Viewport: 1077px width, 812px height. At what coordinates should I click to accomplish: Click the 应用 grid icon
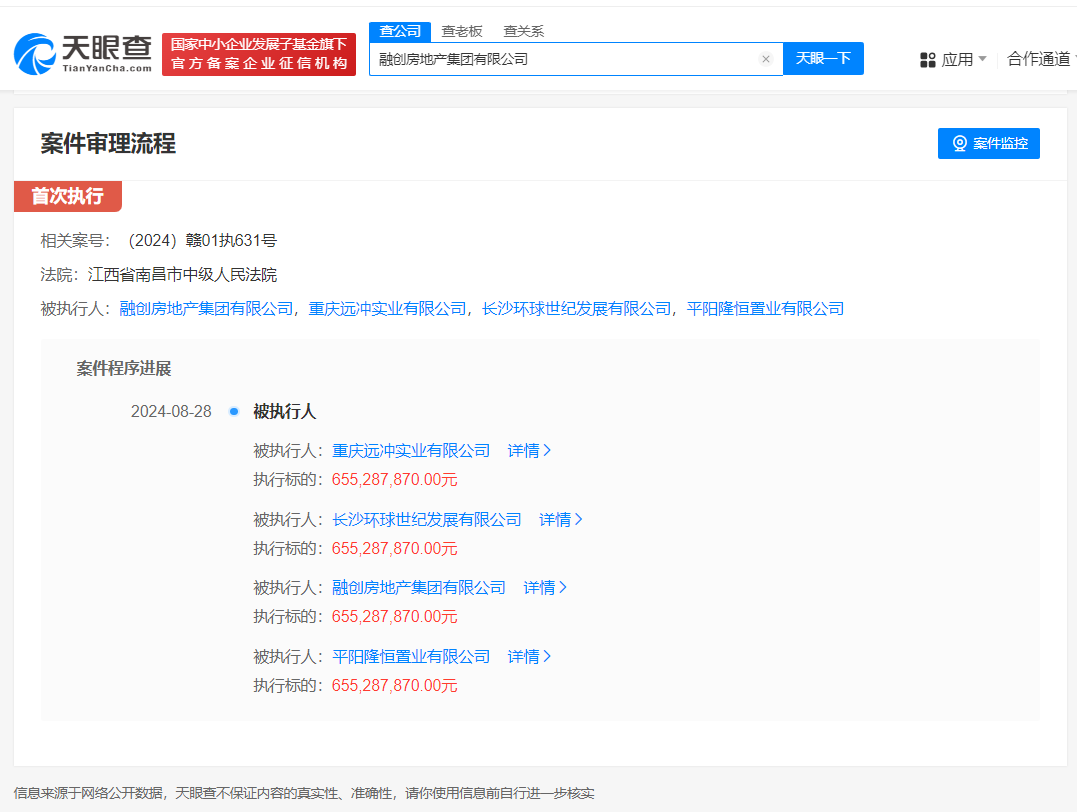click(x=928, y=60)
